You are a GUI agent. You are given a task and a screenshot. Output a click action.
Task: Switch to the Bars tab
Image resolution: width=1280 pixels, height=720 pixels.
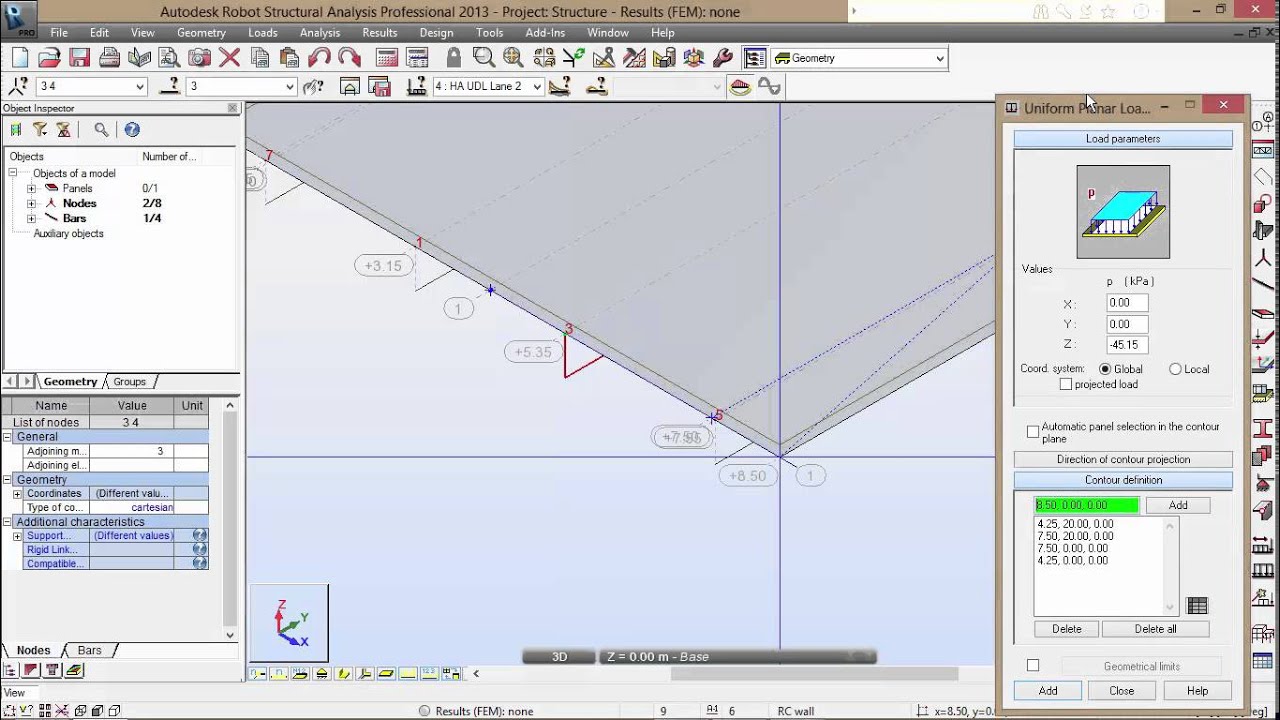pos(89,650)
